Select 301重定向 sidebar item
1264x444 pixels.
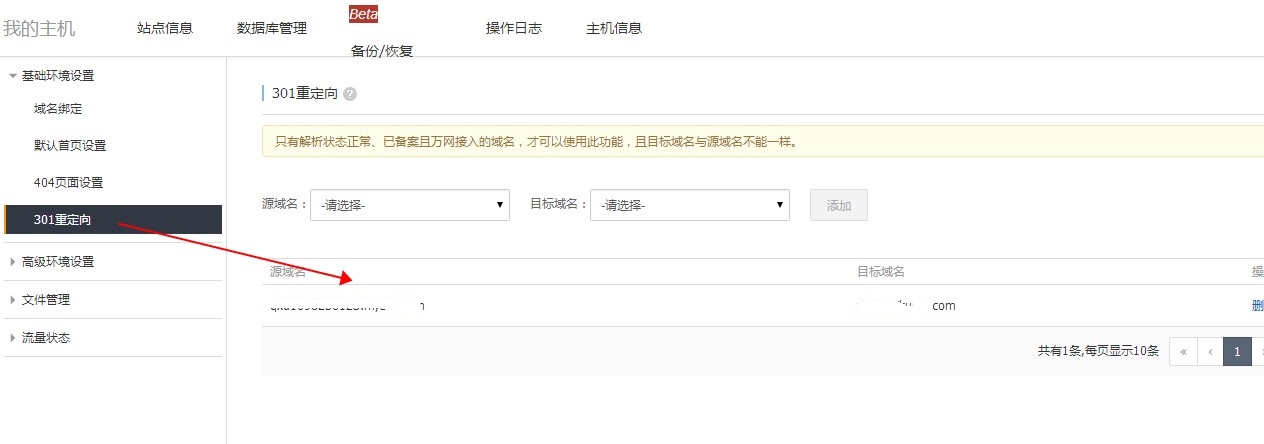coord(62,220)
